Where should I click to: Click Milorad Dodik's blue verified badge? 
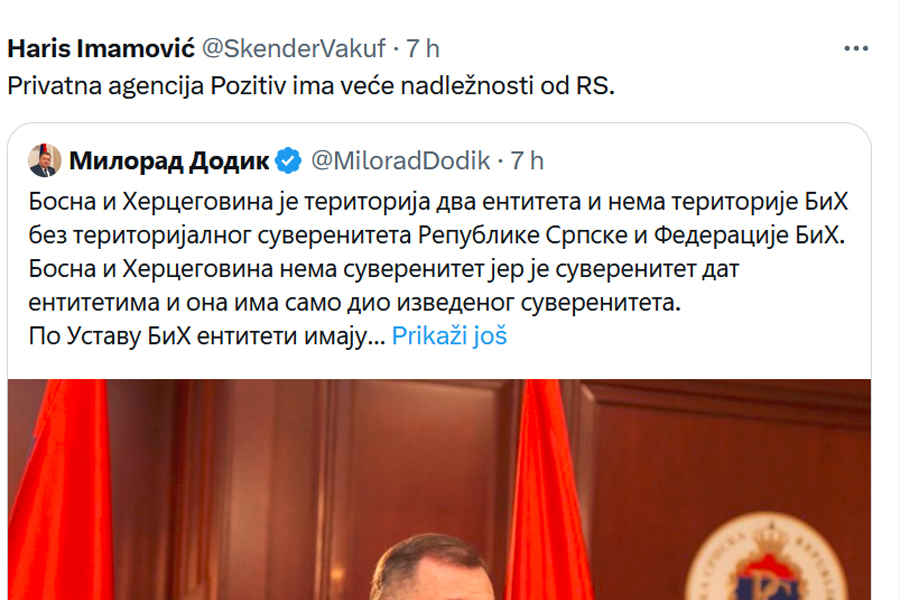click(x=288, y=160)
